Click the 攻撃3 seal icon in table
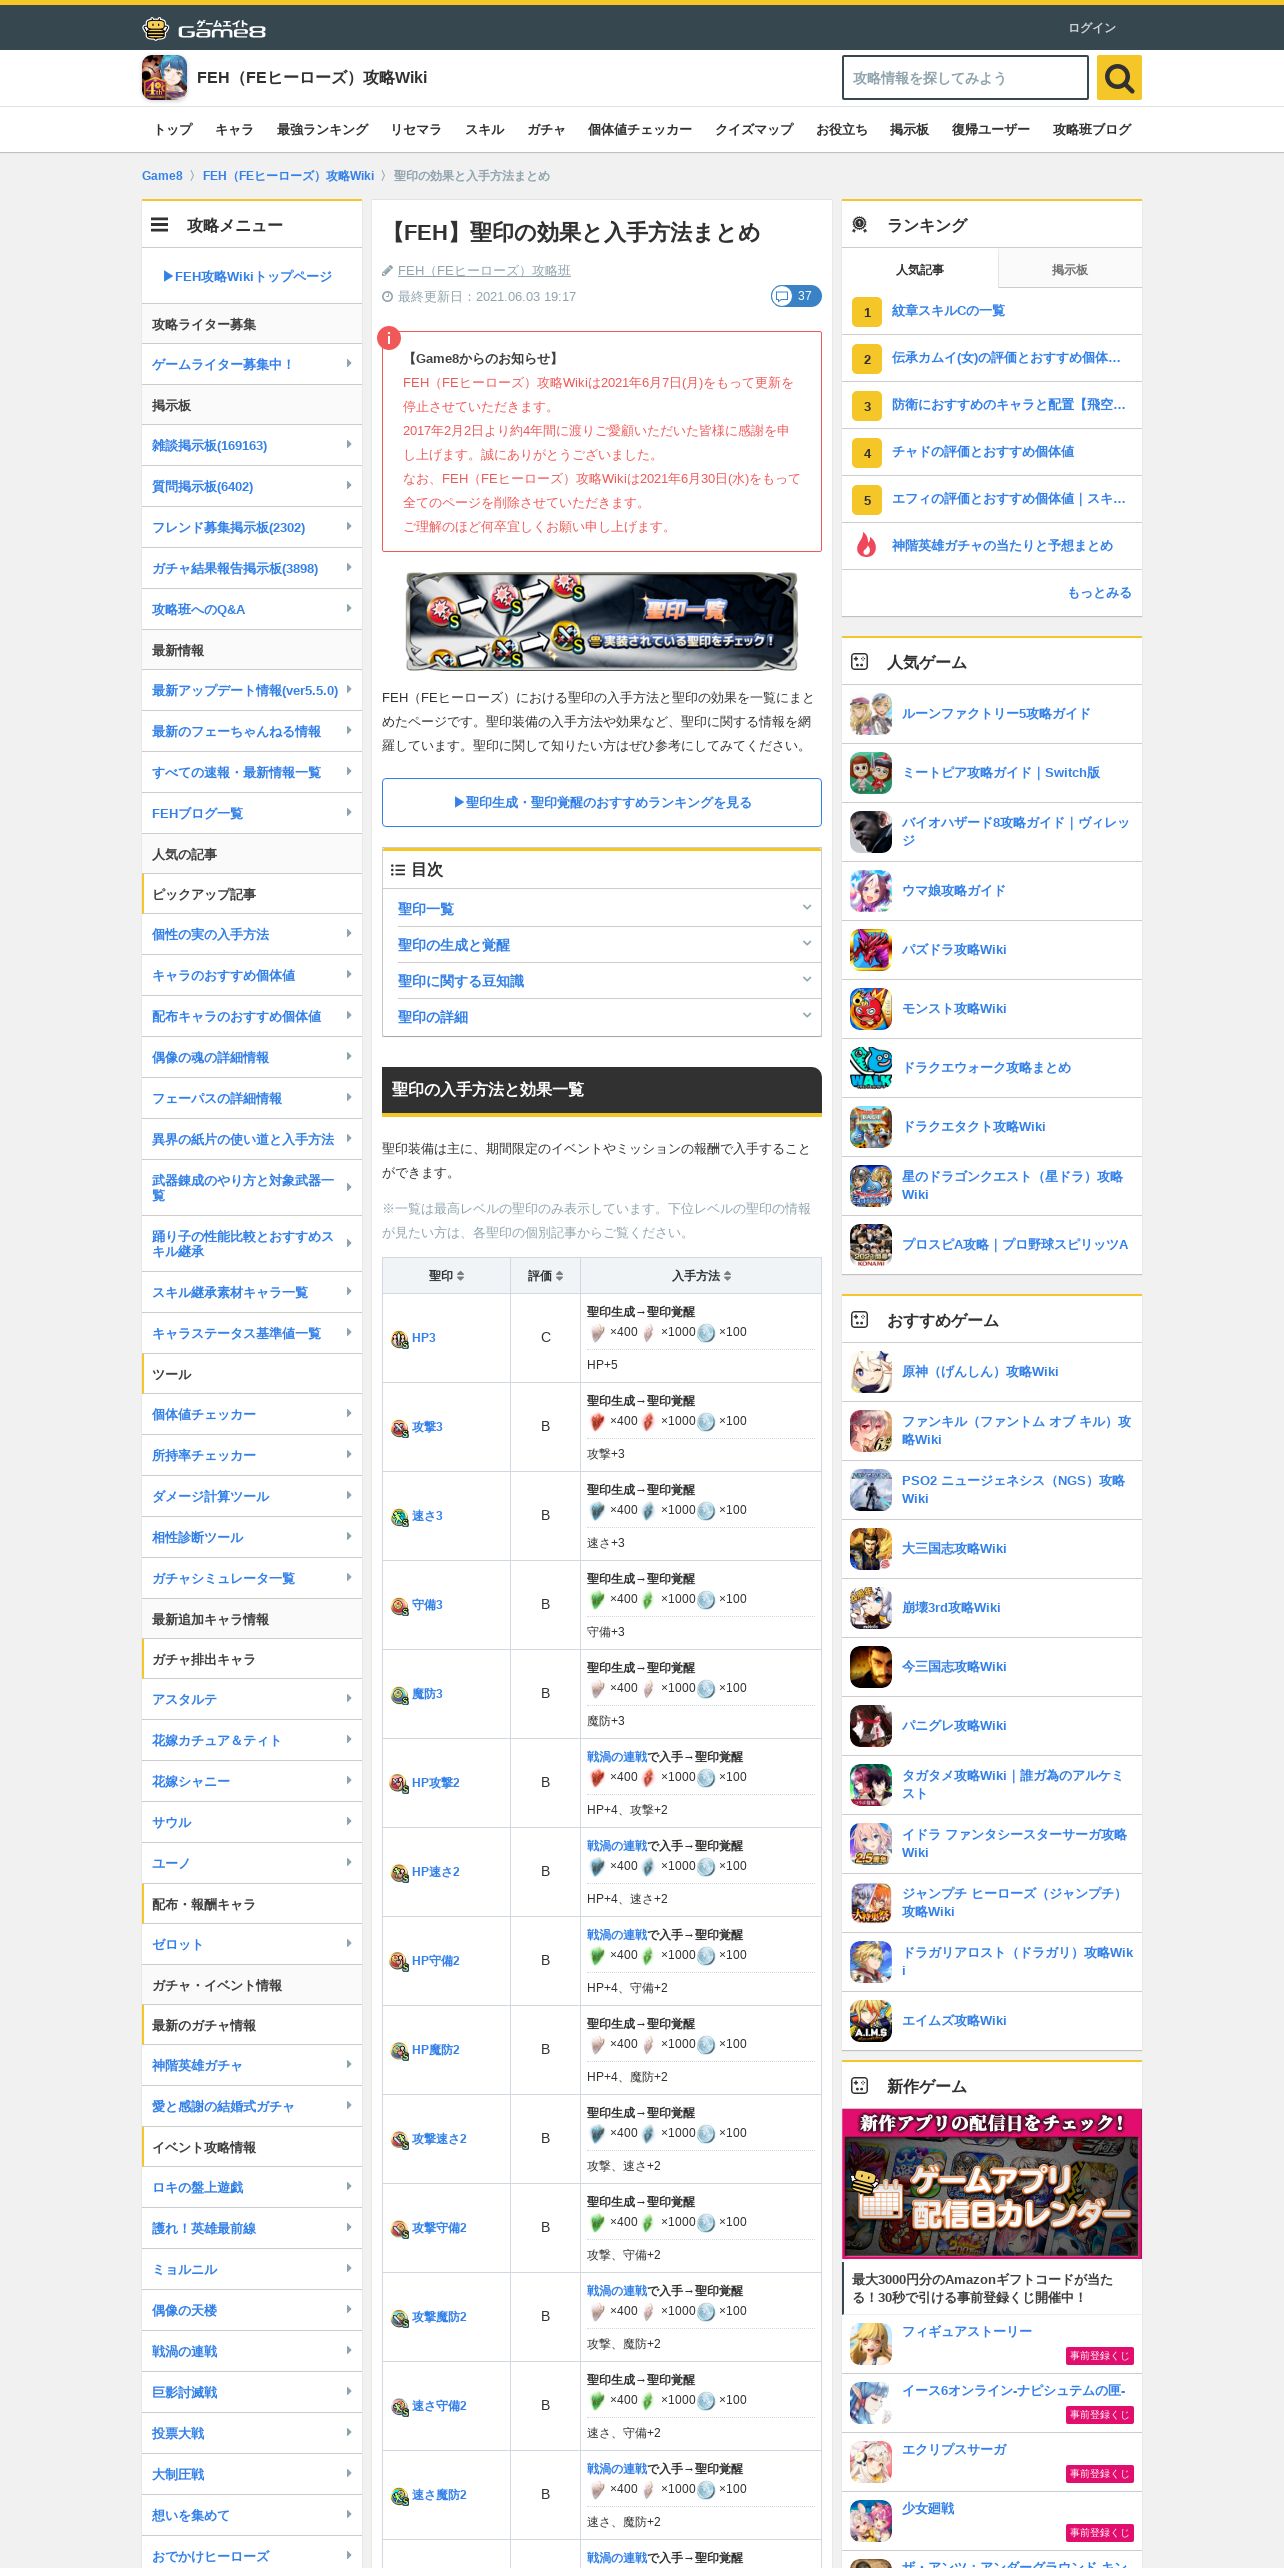The height and width of the screenshot is (2568, 1284). [400, 1428]
